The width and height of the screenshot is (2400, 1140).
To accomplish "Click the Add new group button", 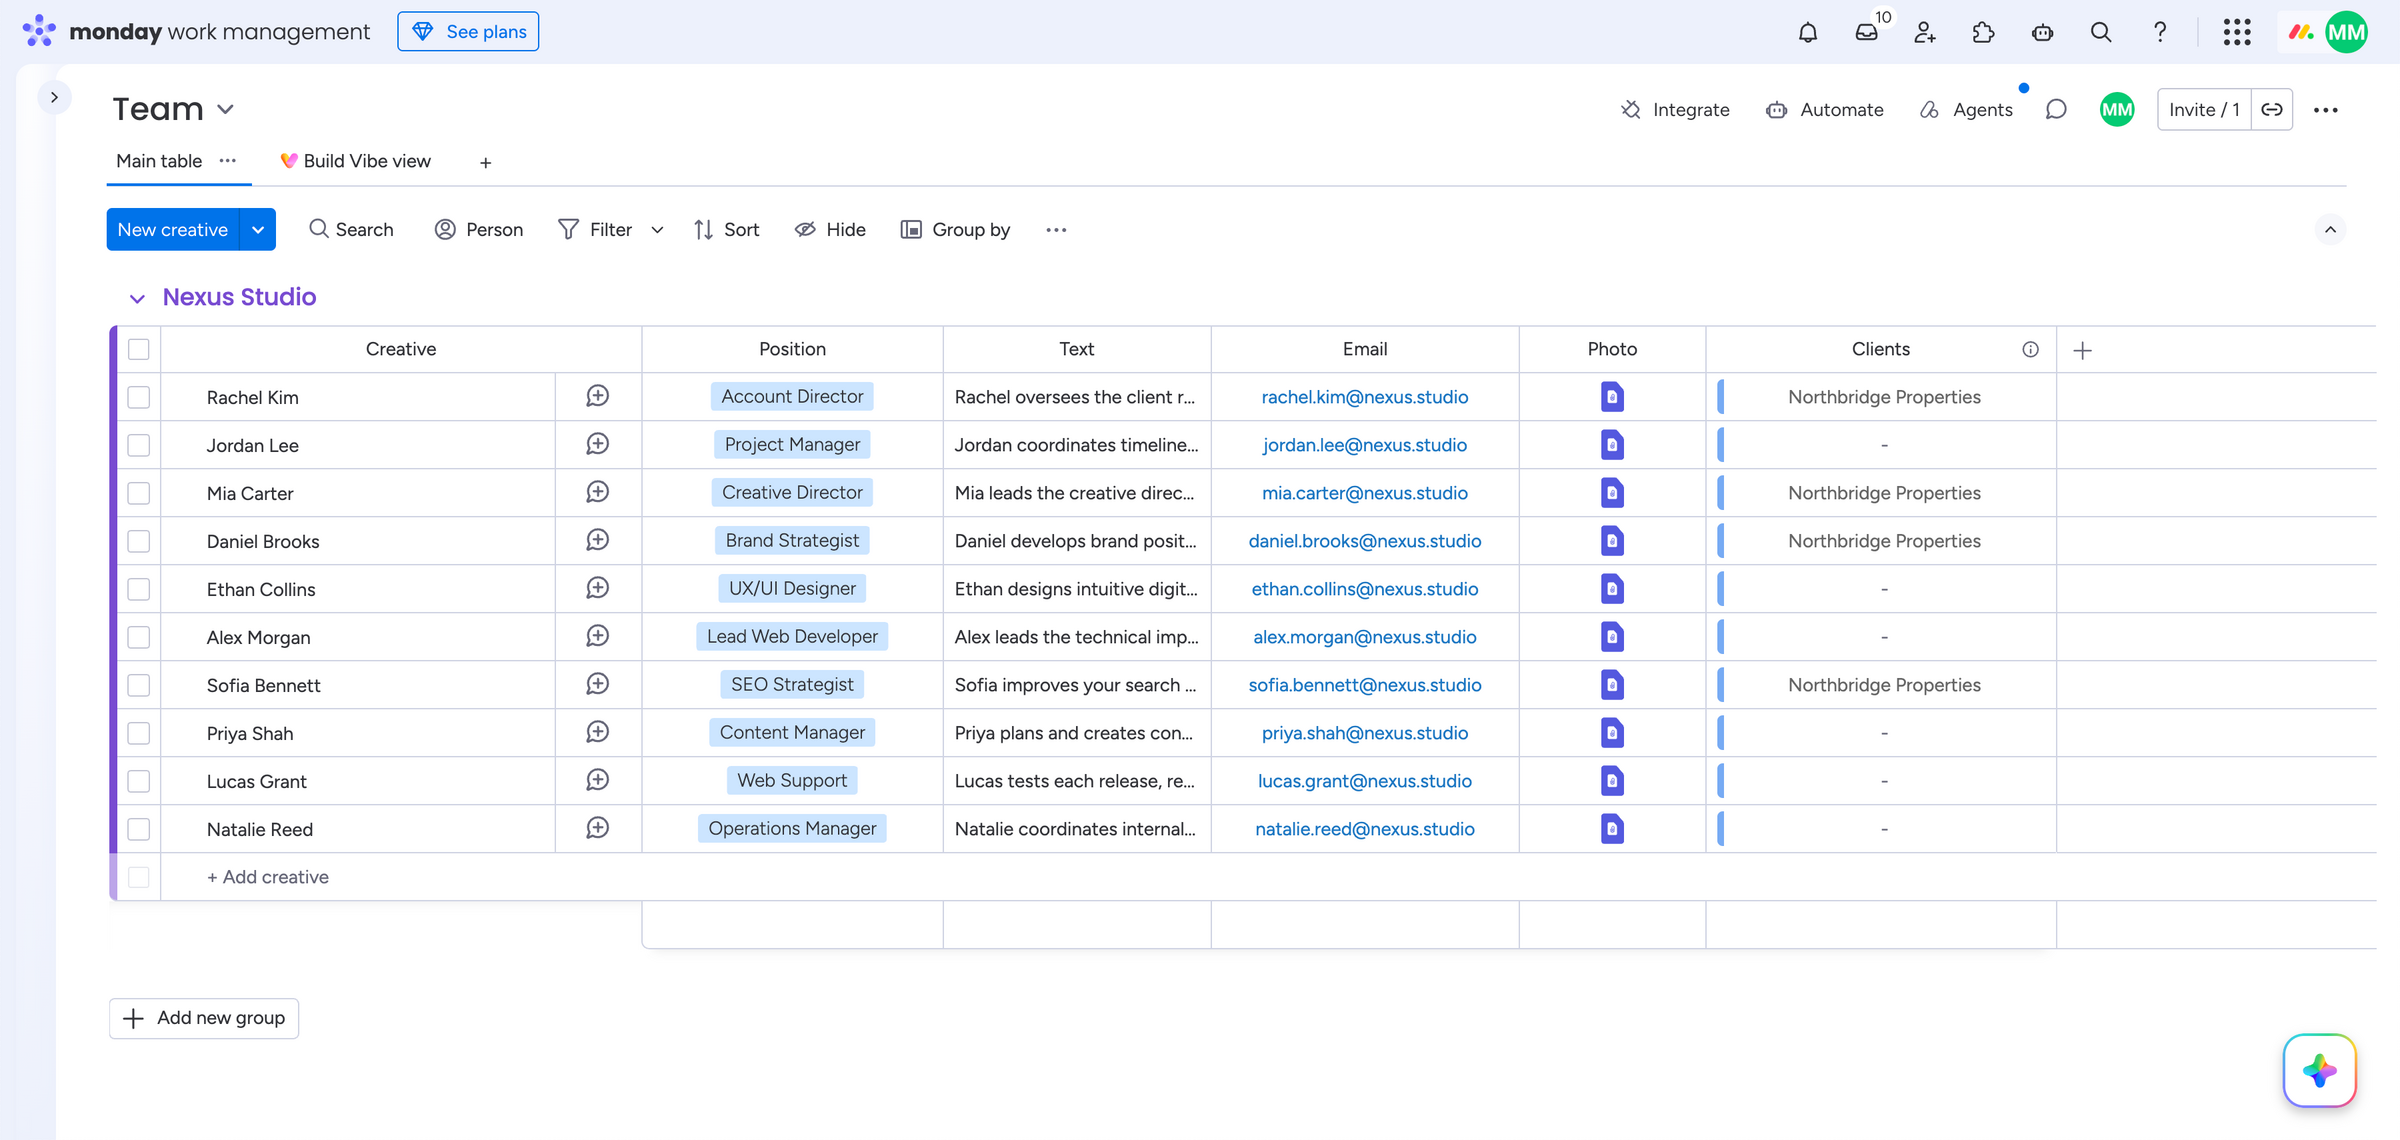I will 204,1018.
